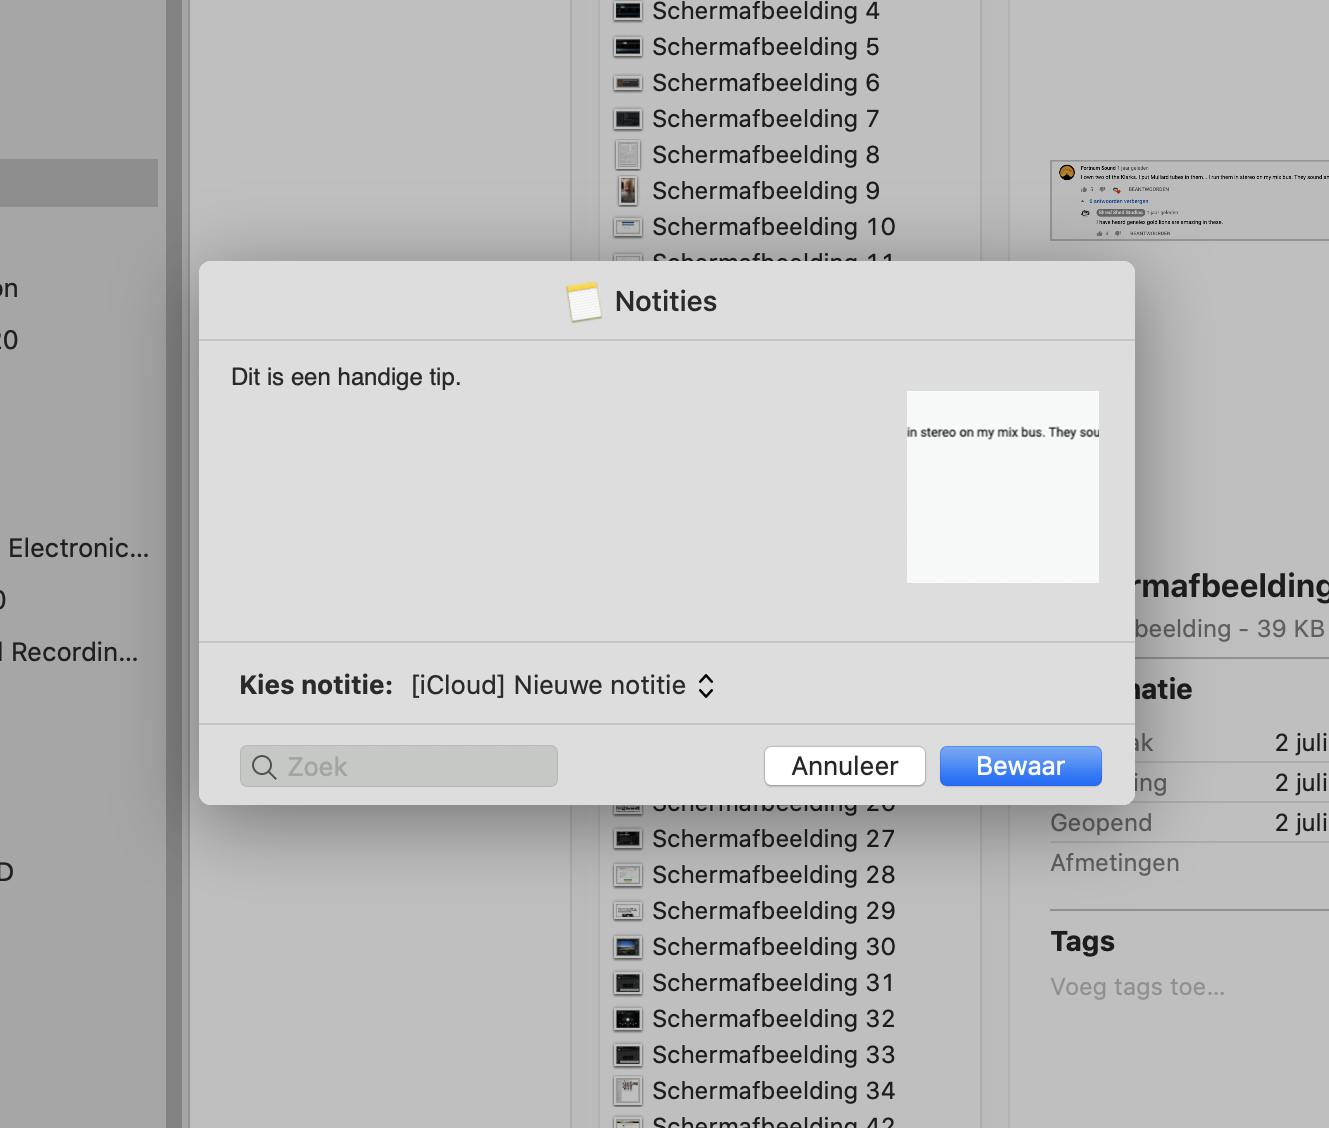1329x1128 pixels.
Task: Click the Voeg tags toe field
Action: pos(1137,986)
